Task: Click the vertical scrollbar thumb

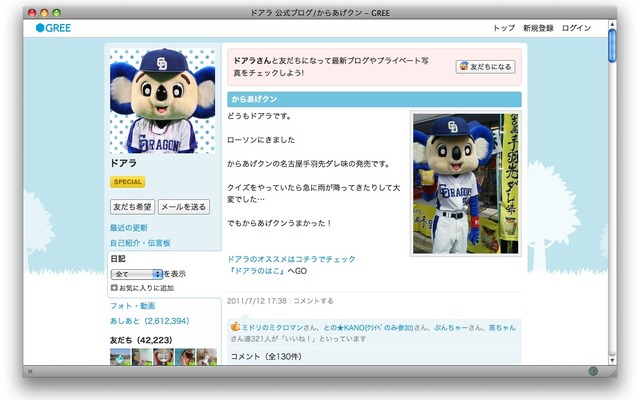Action: click(x=612, y=46)
